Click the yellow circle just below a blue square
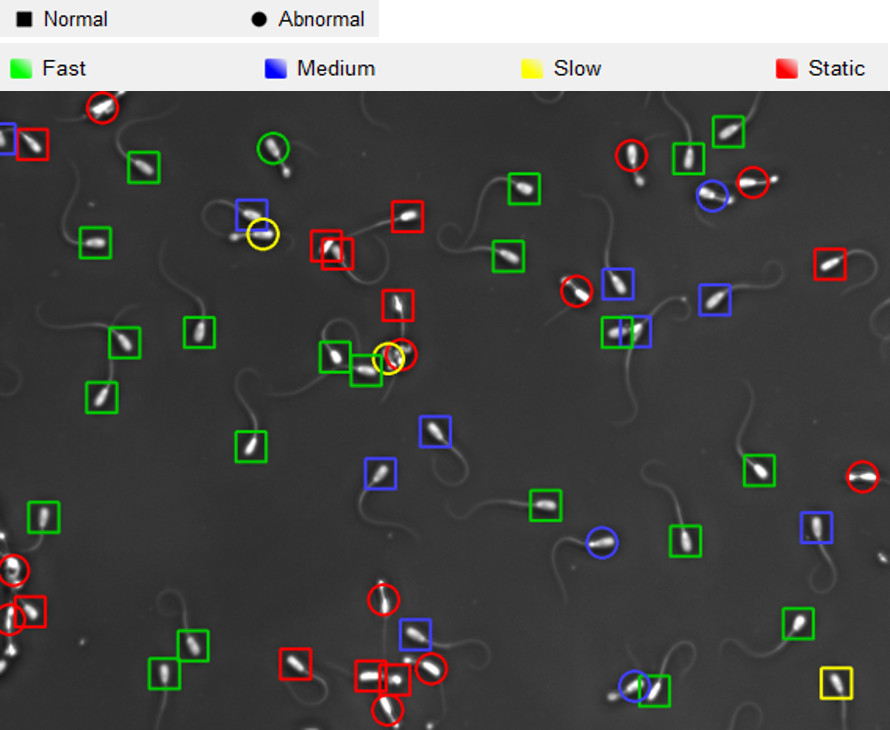 click(x=263, y=234)
